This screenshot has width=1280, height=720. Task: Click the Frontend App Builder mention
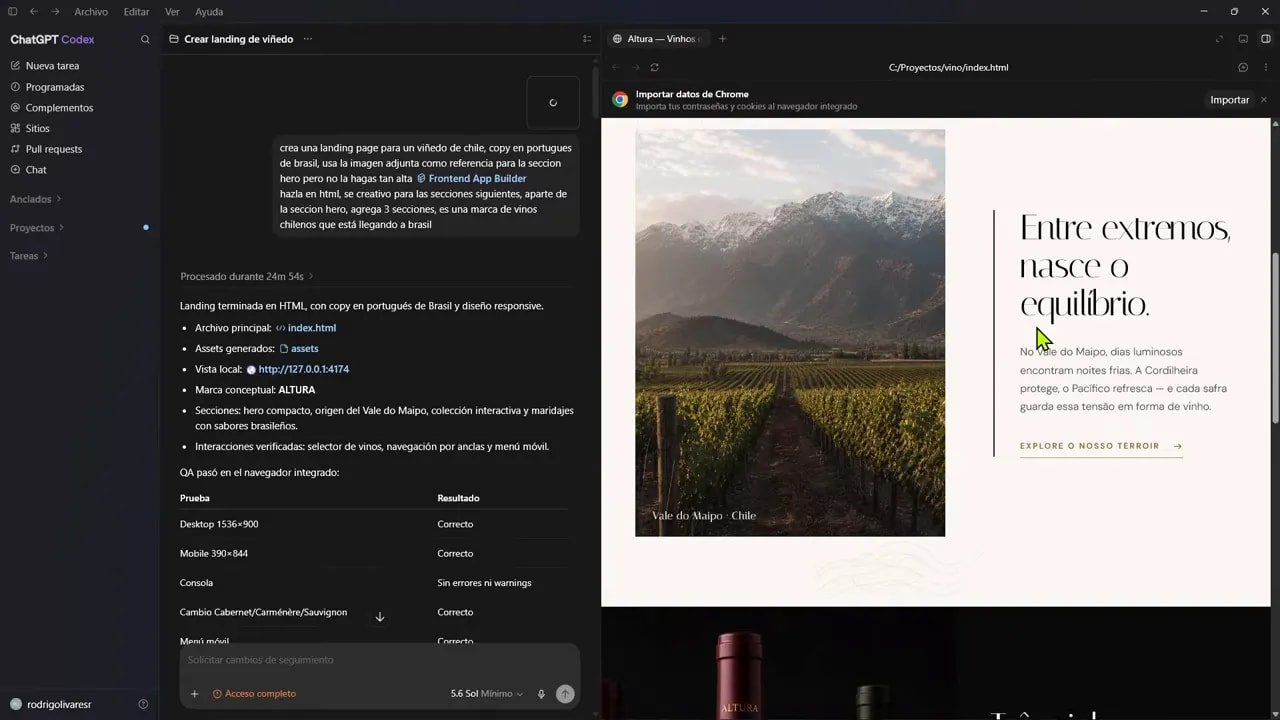click(472, 178)
